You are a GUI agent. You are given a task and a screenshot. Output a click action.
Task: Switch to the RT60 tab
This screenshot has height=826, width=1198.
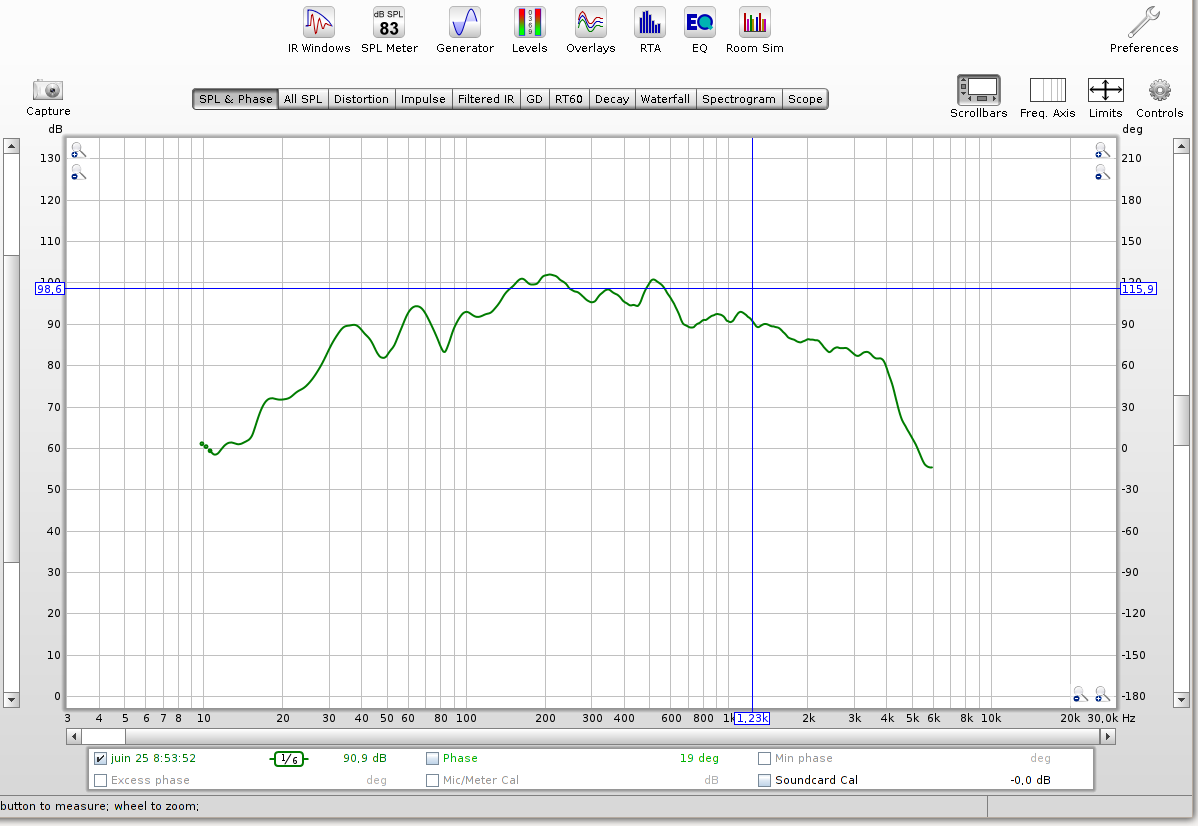tap(569, 99)
